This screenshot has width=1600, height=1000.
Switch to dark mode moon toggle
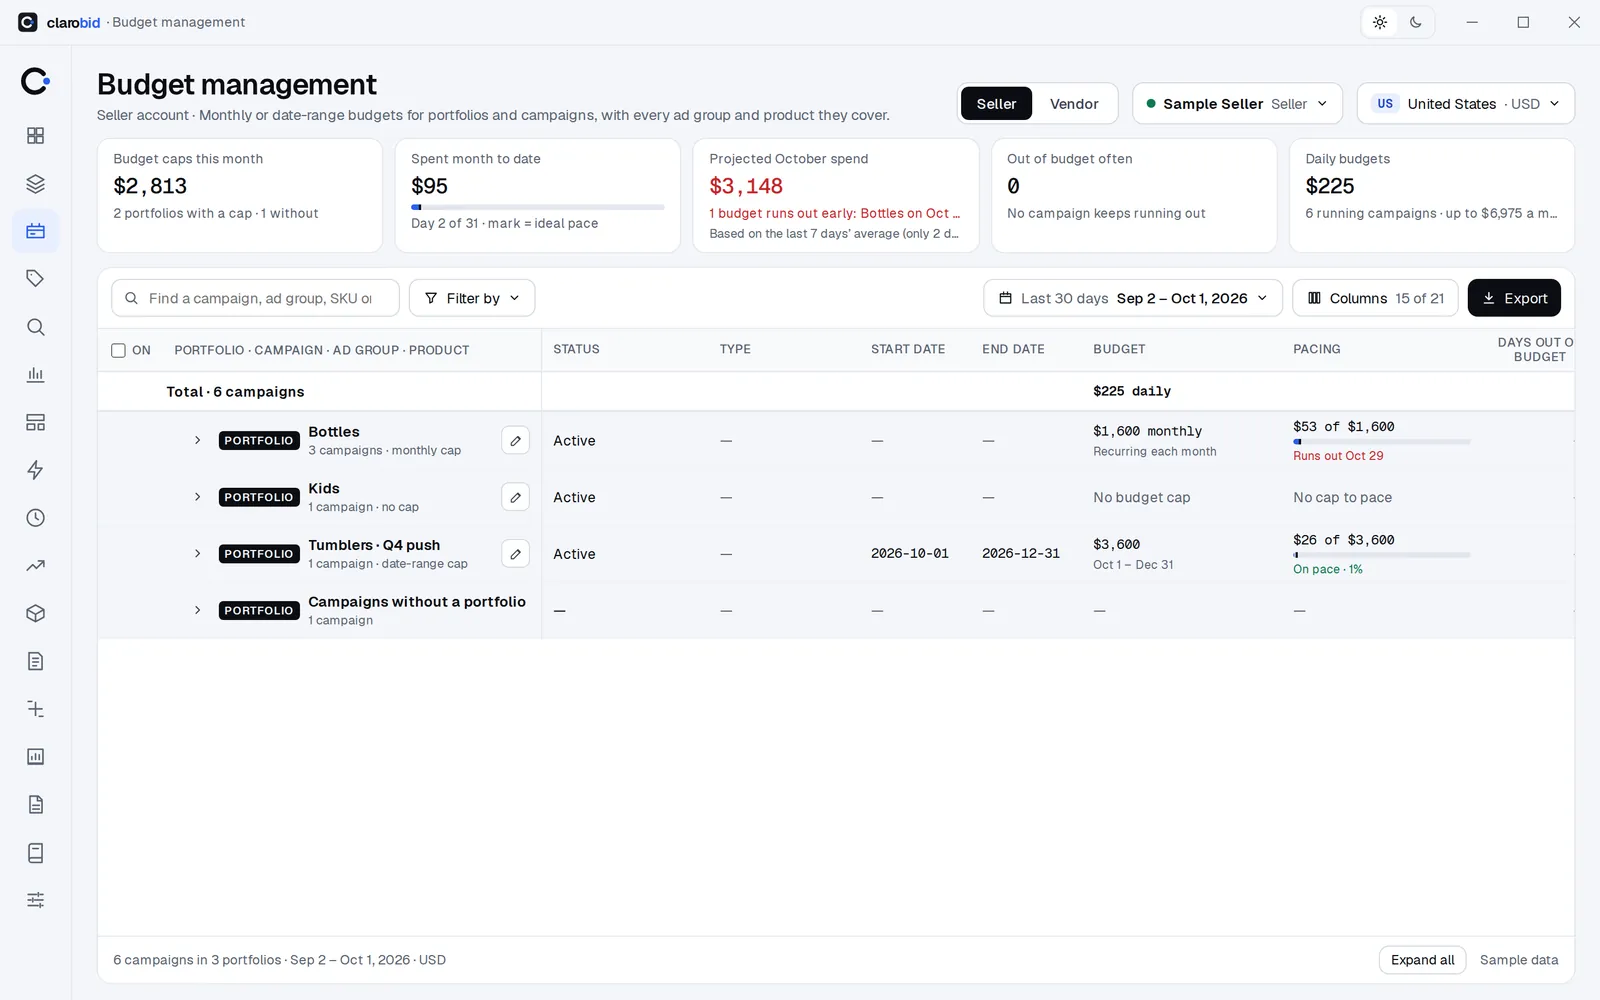[1416, 22]
